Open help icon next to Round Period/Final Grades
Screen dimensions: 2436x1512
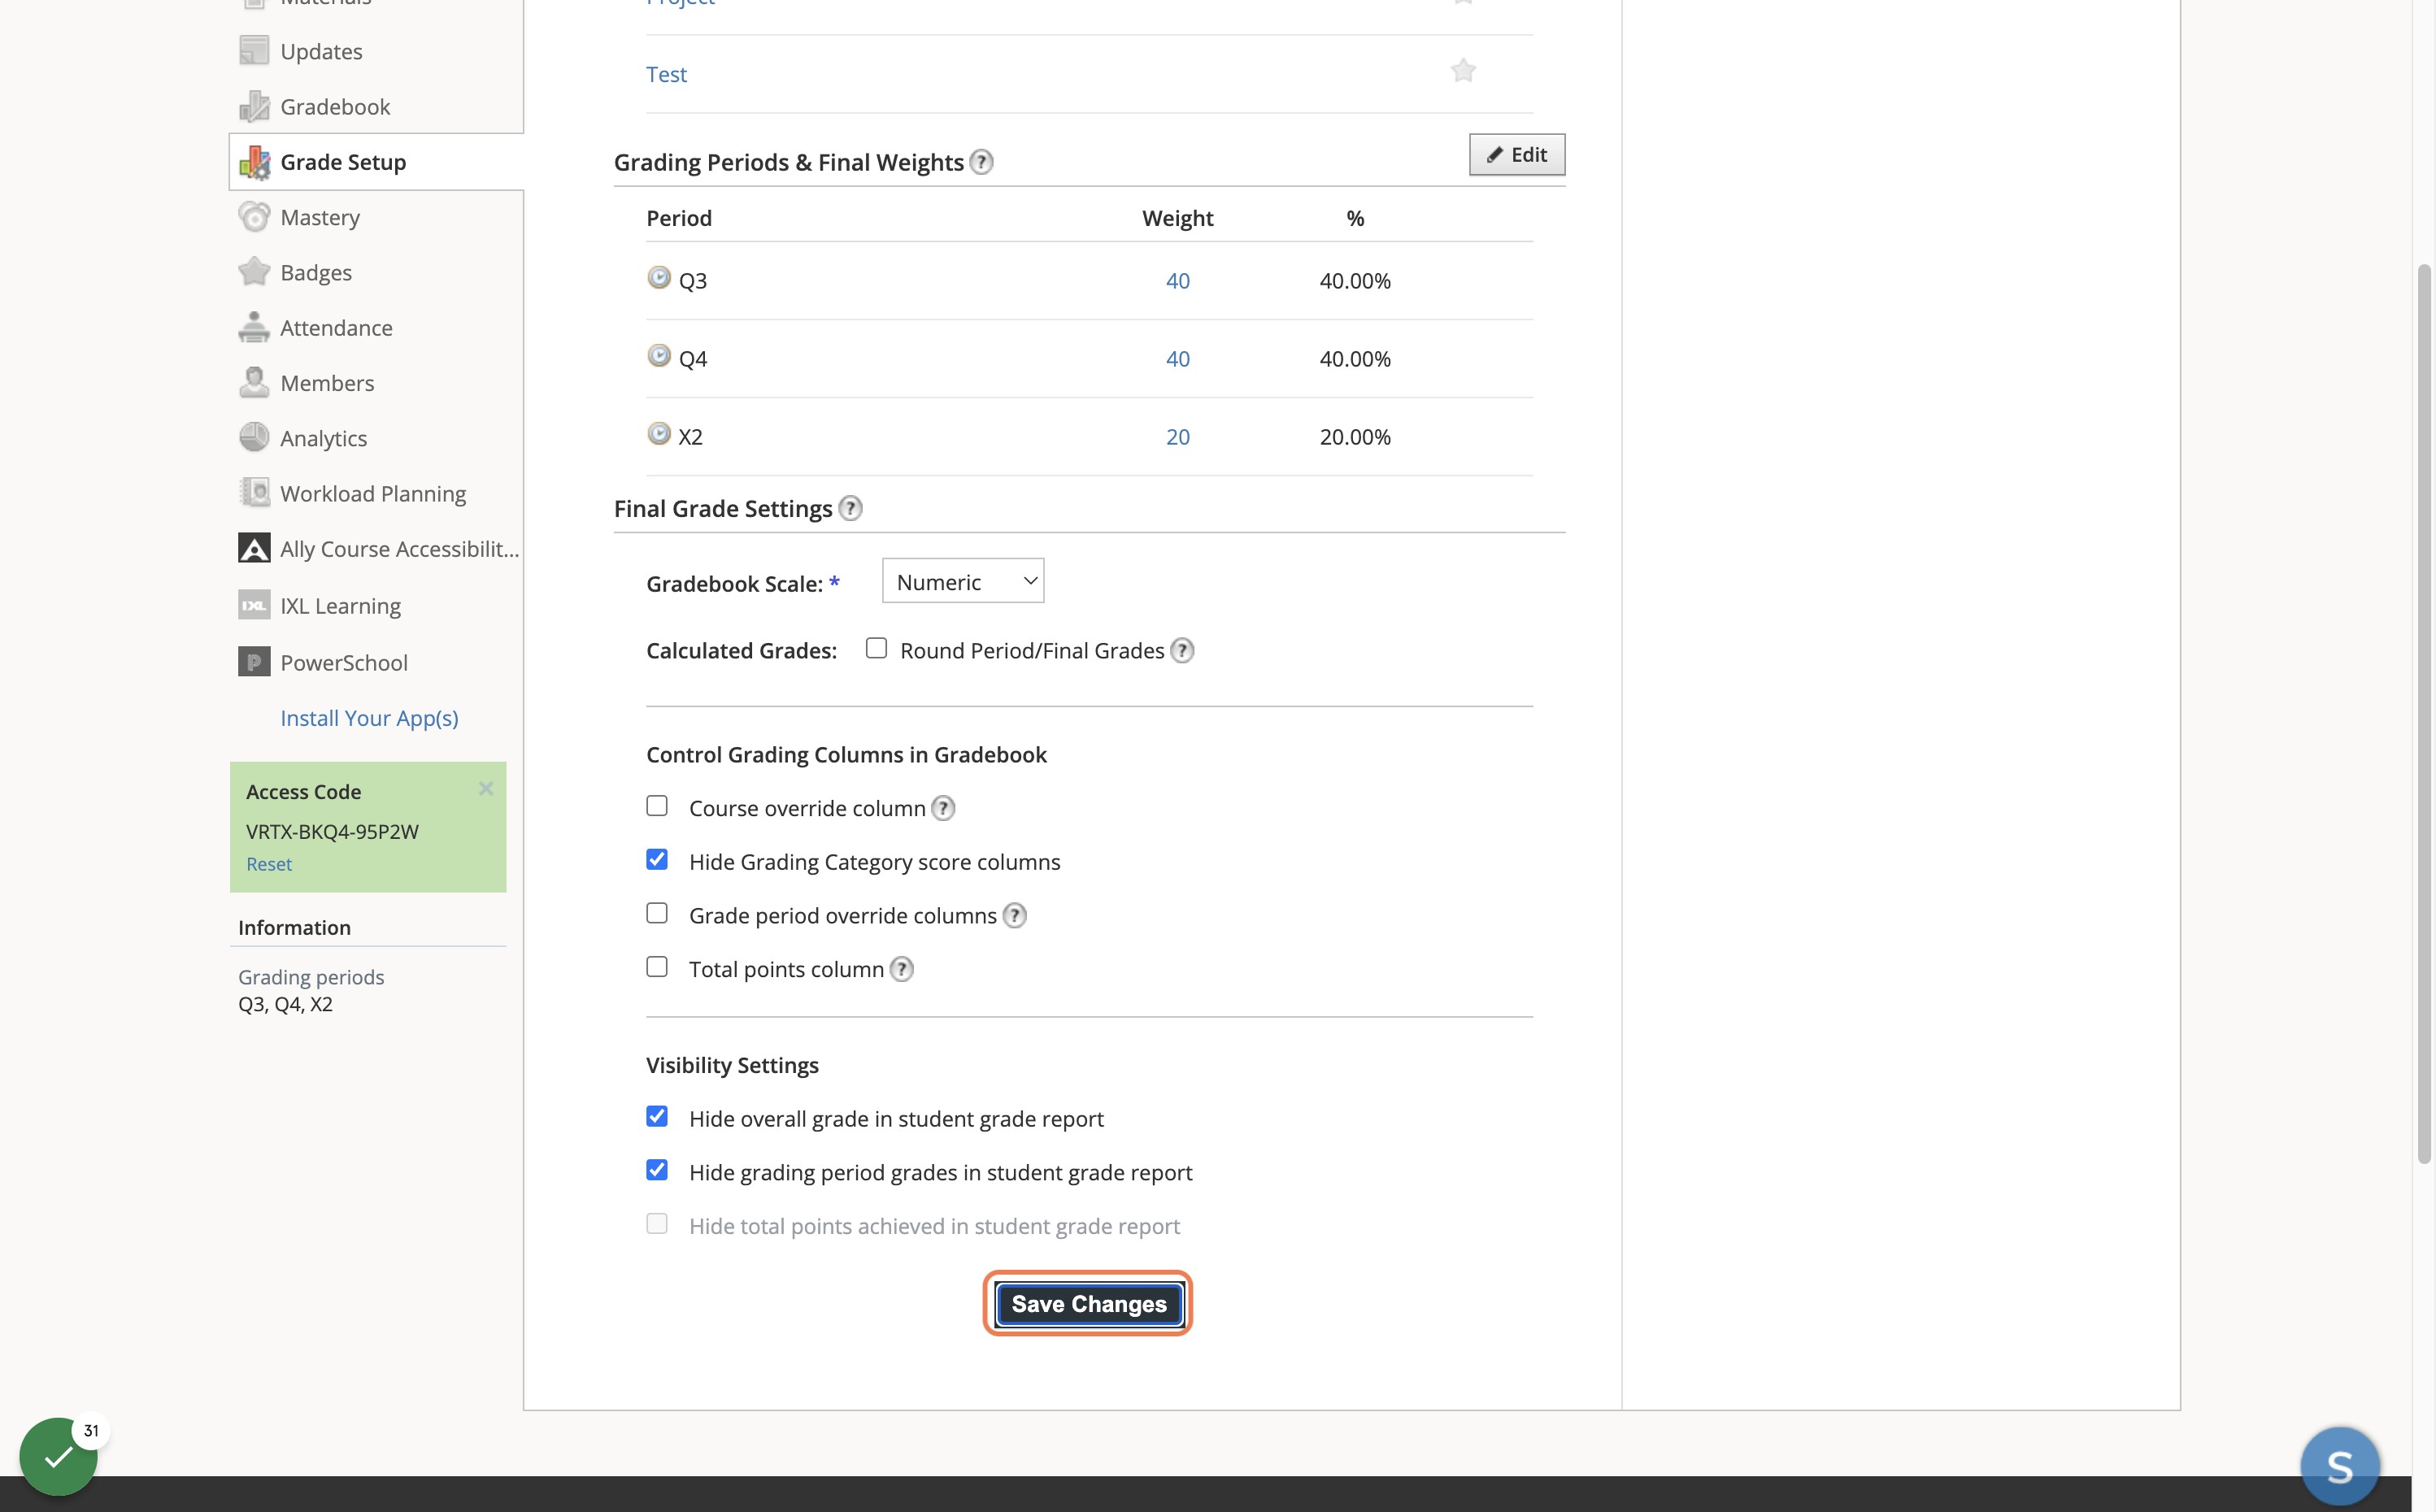click(1182, 651)
